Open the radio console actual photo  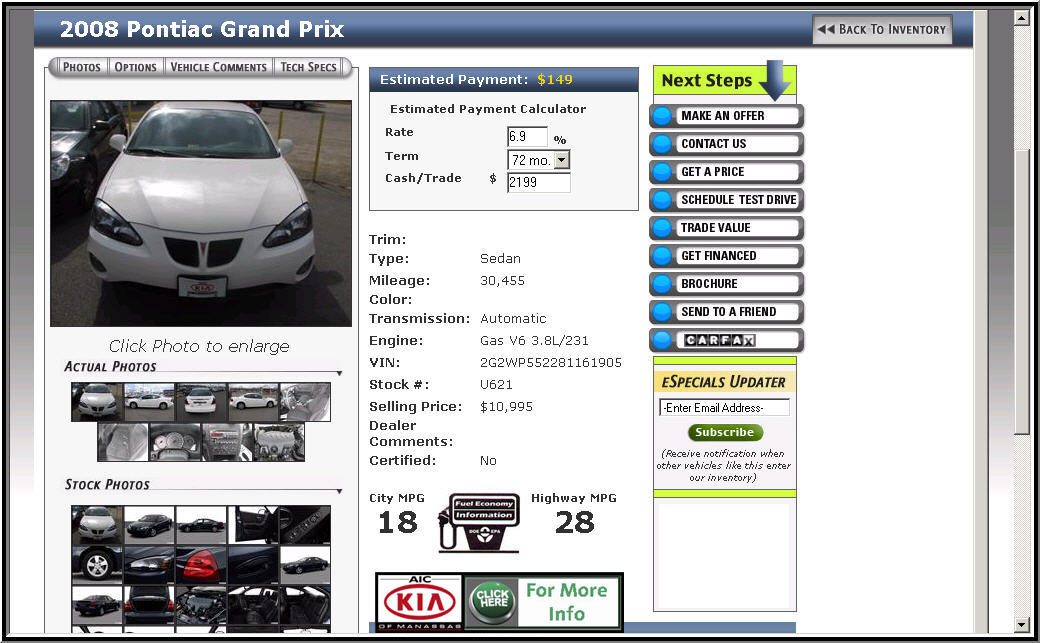(227, 442)
